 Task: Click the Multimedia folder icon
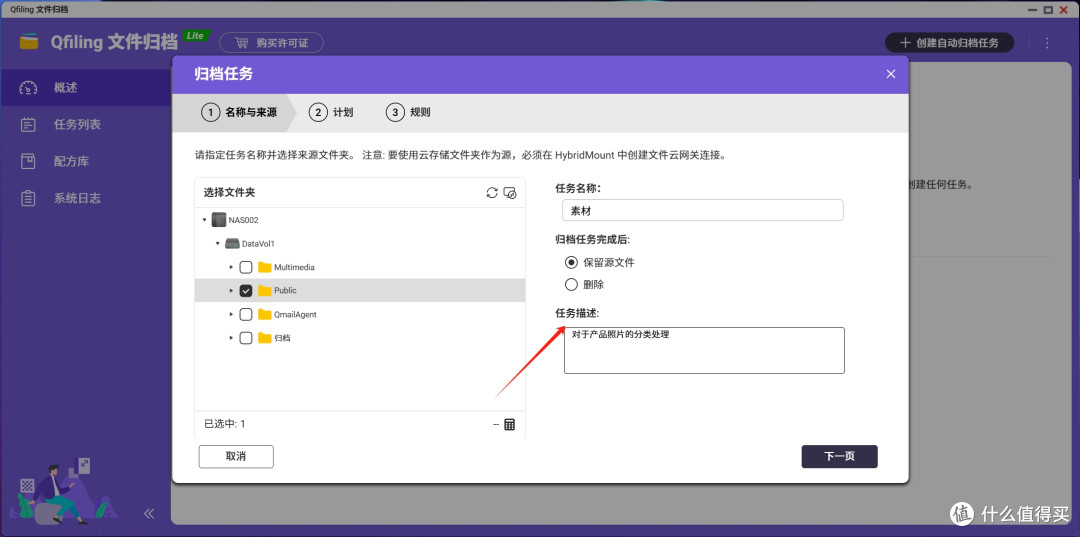(x=264, y=267)
